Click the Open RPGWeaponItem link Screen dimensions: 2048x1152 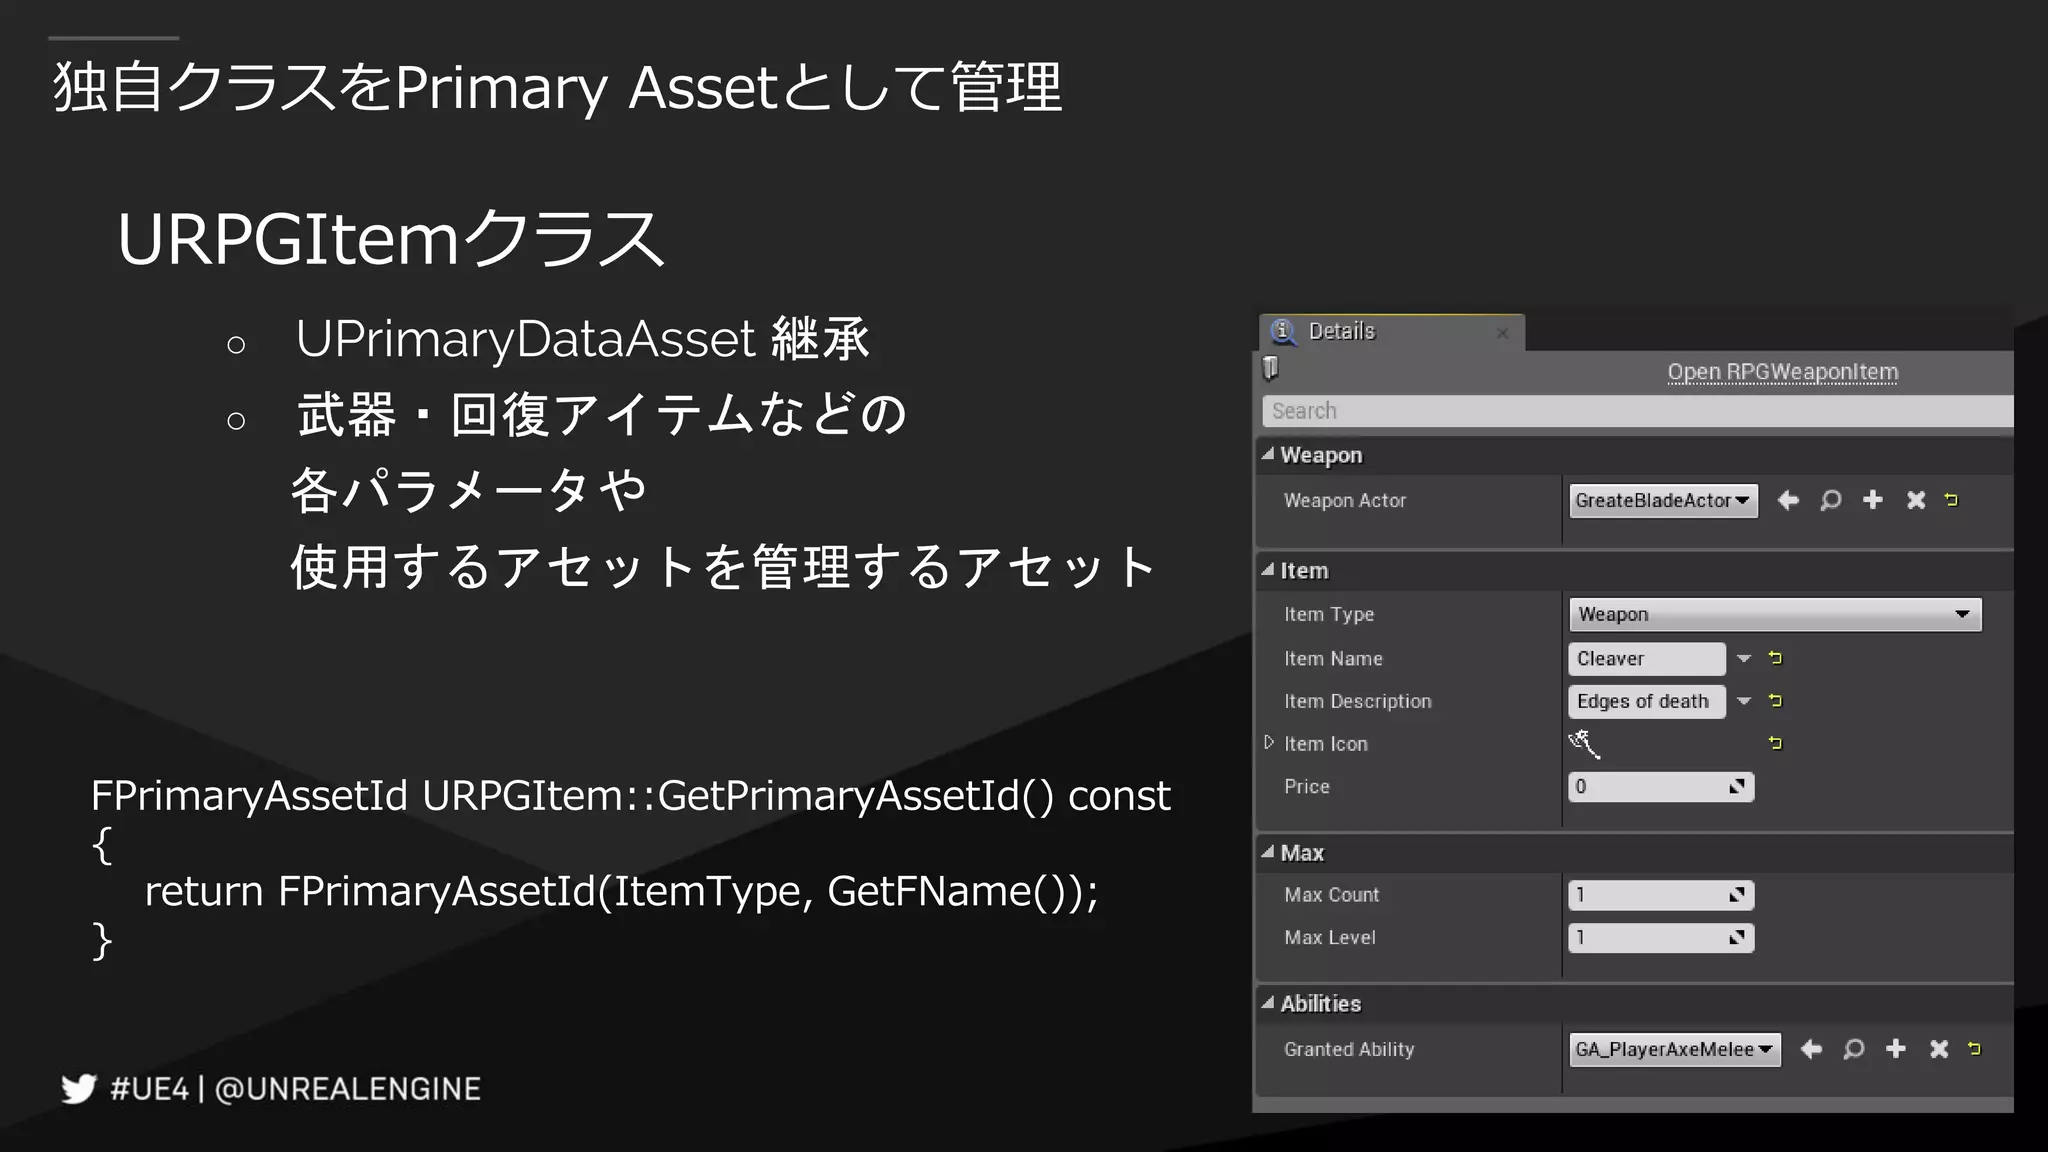pyautogui.click(x=1782, y=372)
